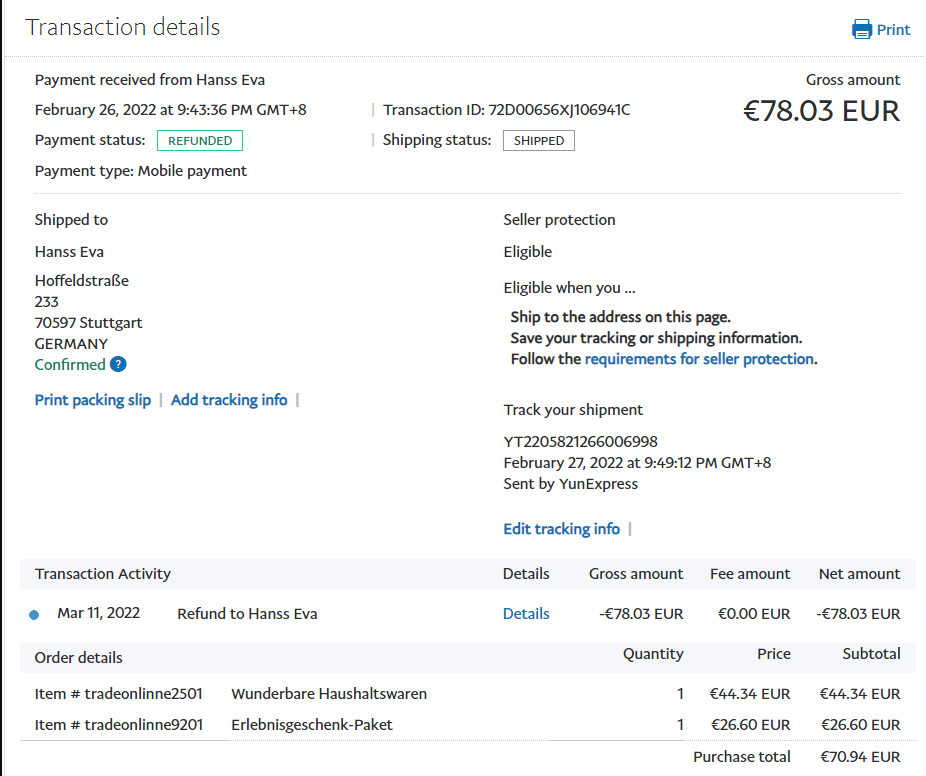This screenshot has width=926, height=776.
Task: Click the Wunderbare Haushaltswaren item name
Action: pyautogui.click(x=329, y=694)
